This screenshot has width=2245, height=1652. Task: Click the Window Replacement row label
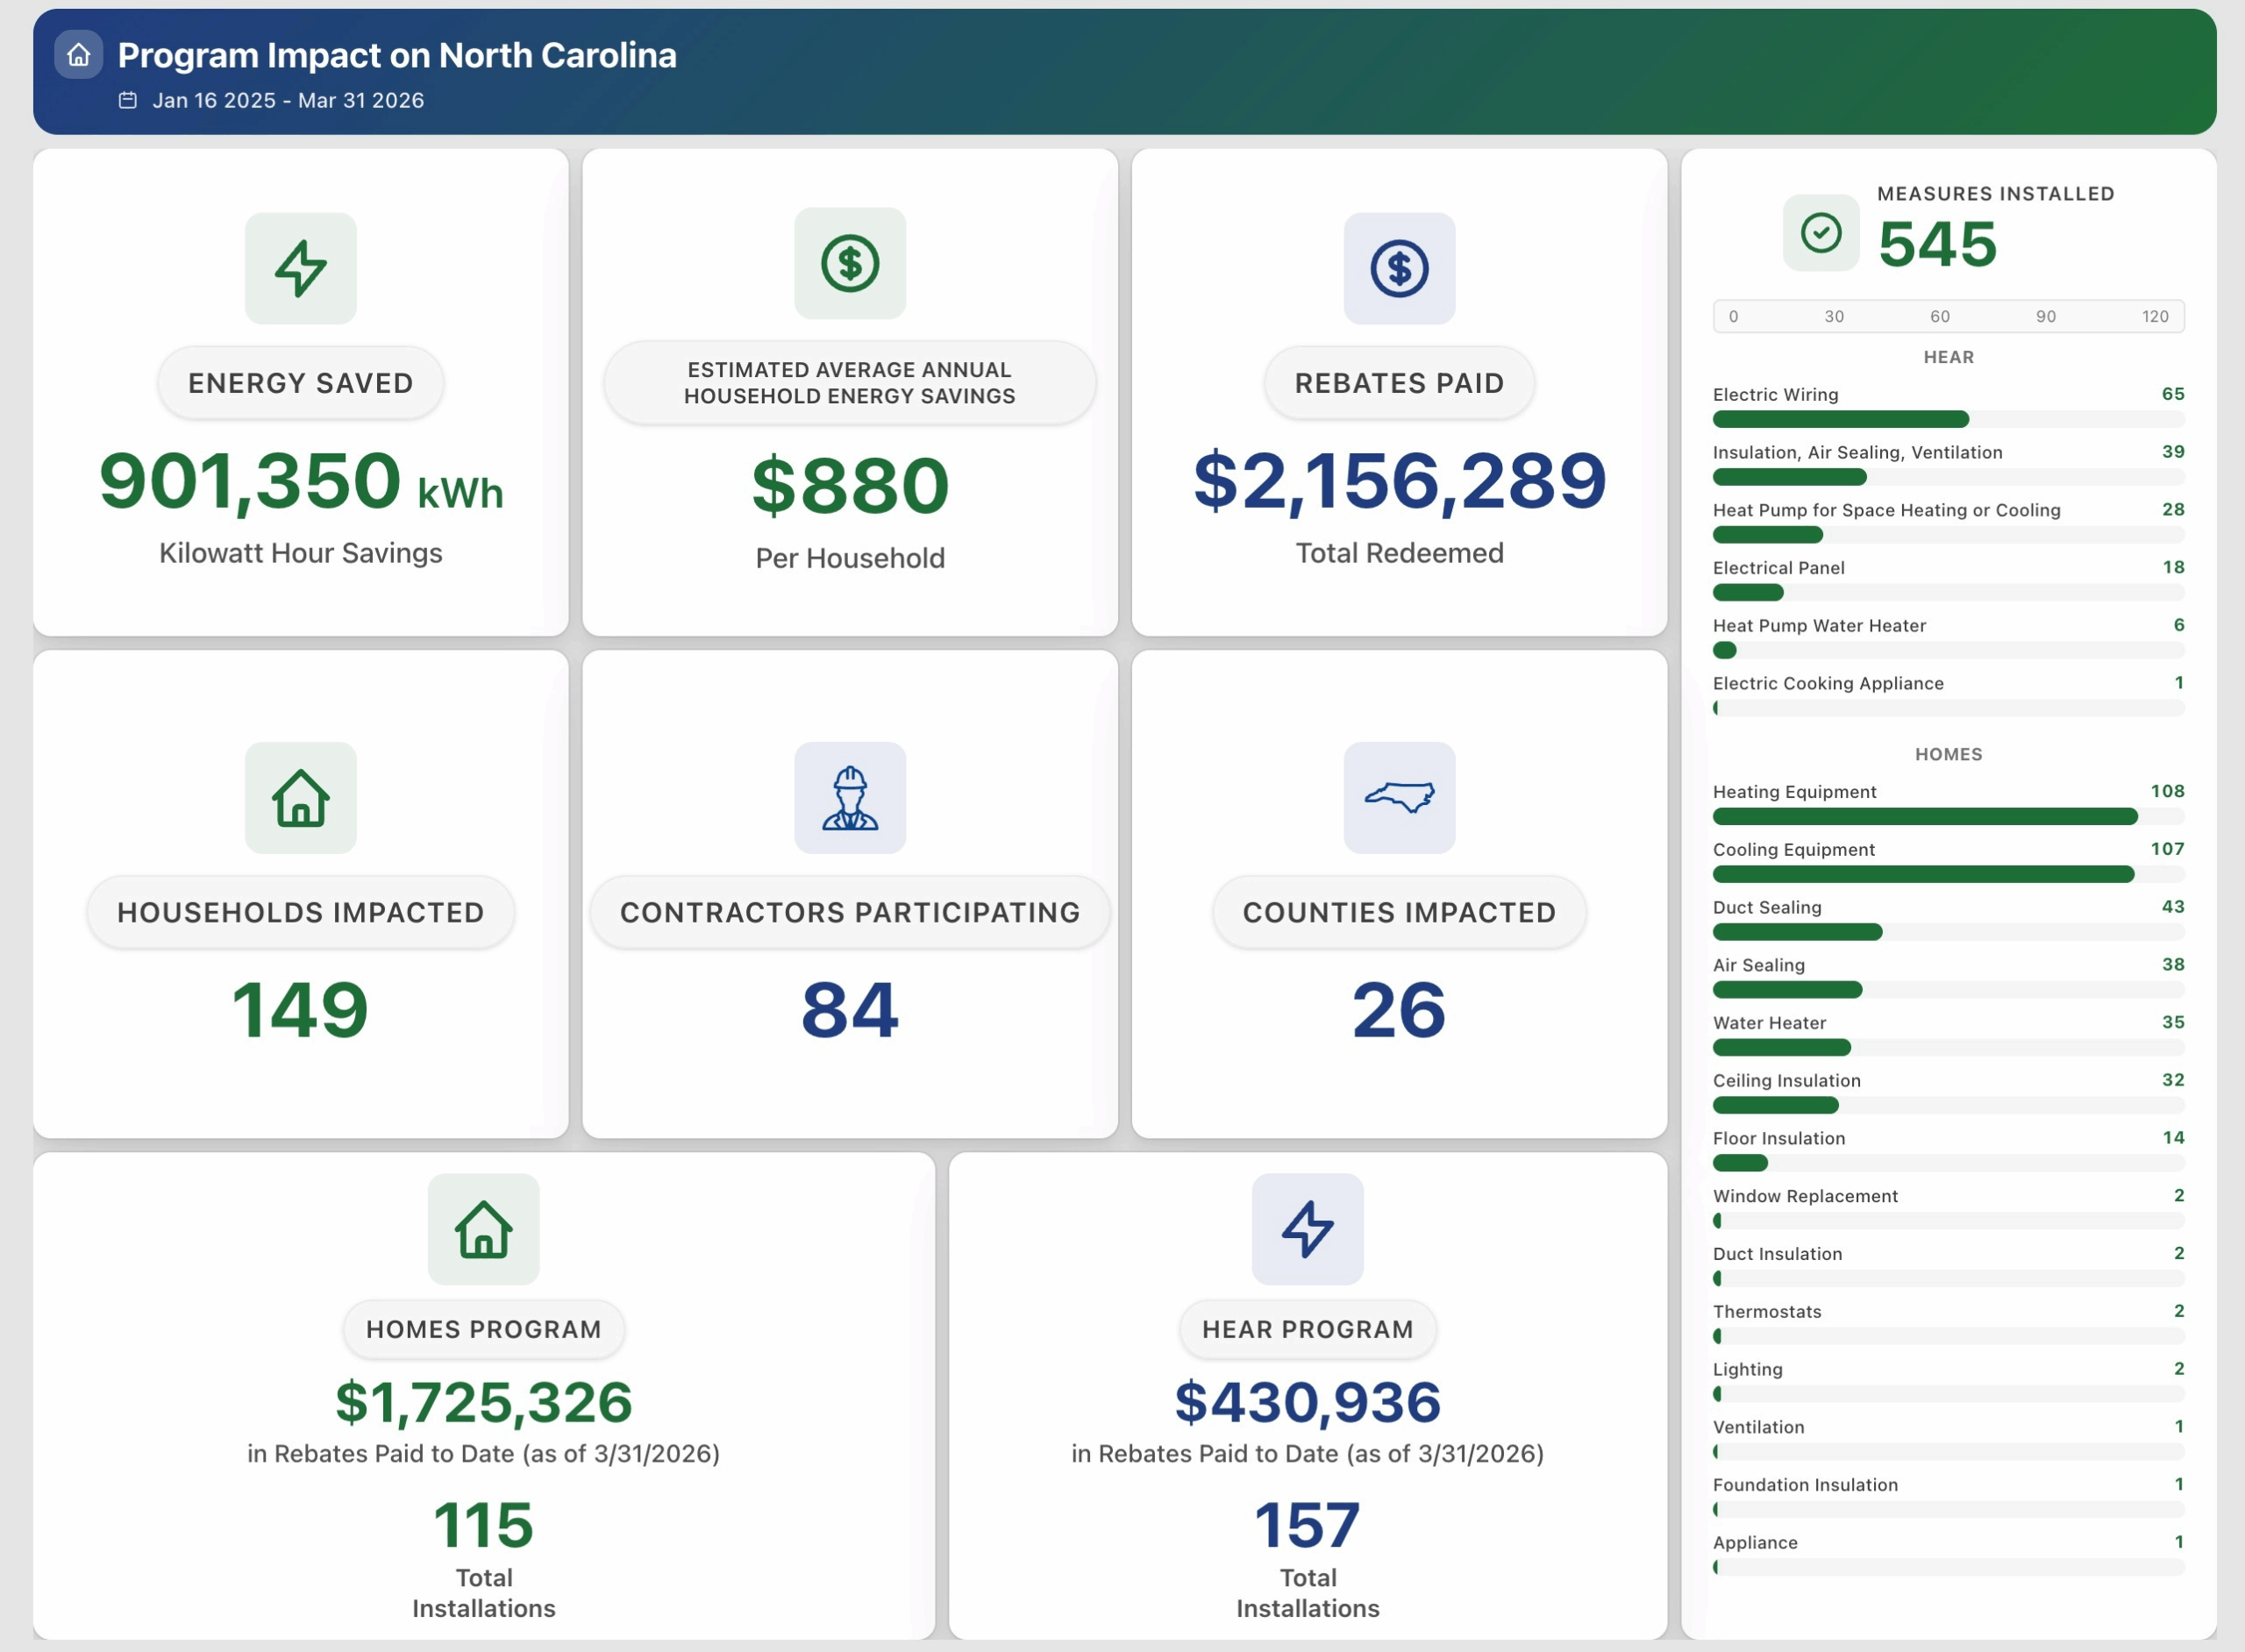(1805, 1196)
